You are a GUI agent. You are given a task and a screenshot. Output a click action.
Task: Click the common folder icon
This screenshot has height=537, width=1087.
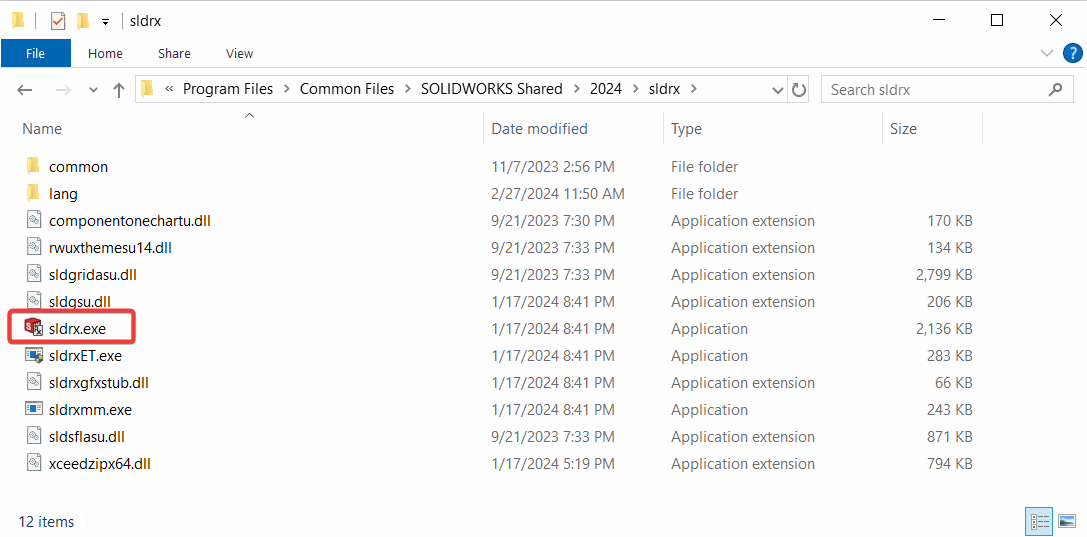33,166
